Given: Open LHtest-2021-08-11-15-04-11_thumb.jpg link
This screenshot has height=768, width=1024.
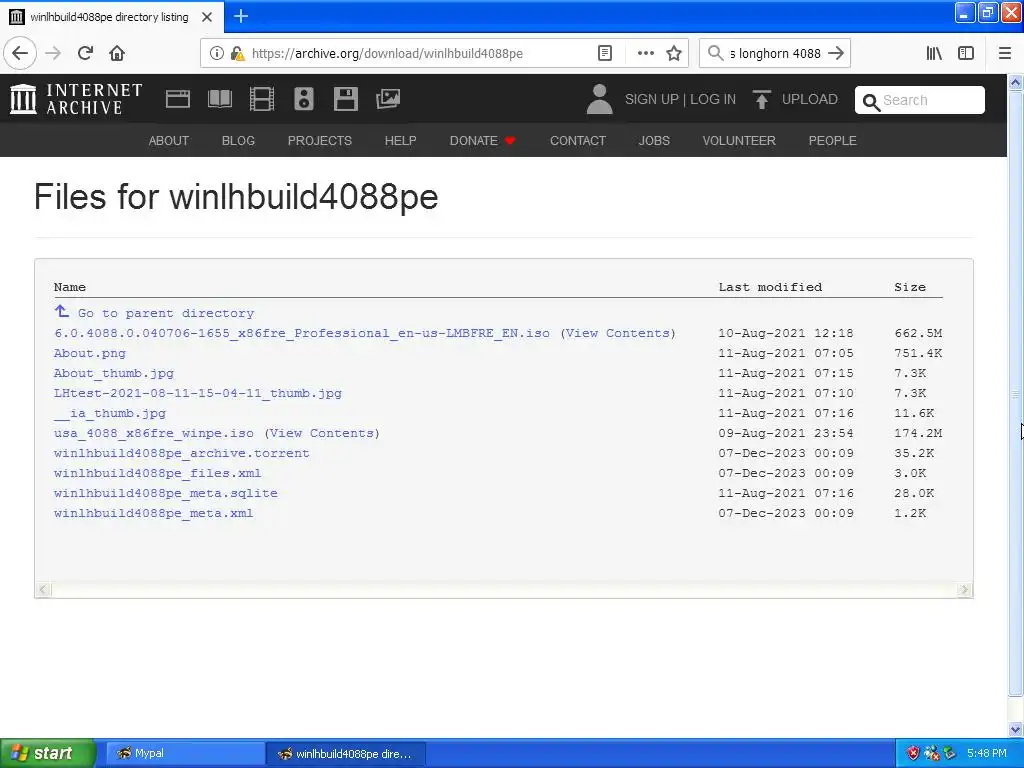Looking at the screenshot, I should 198,393.
